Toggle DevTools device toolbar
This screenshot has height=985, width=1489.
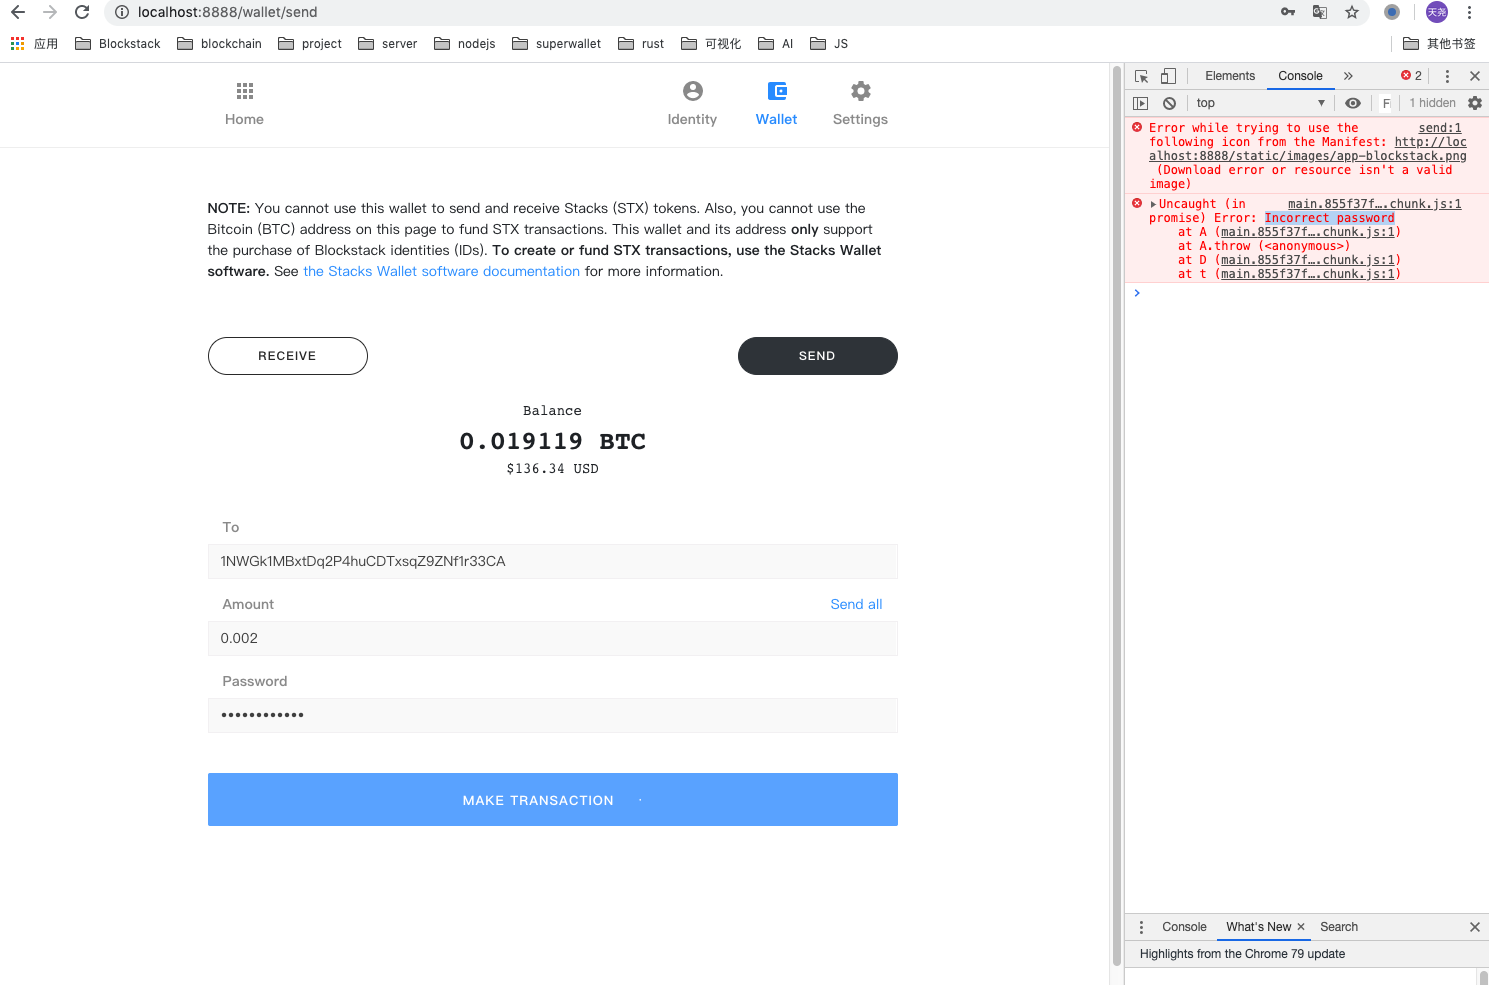[x=1168, y=76]
